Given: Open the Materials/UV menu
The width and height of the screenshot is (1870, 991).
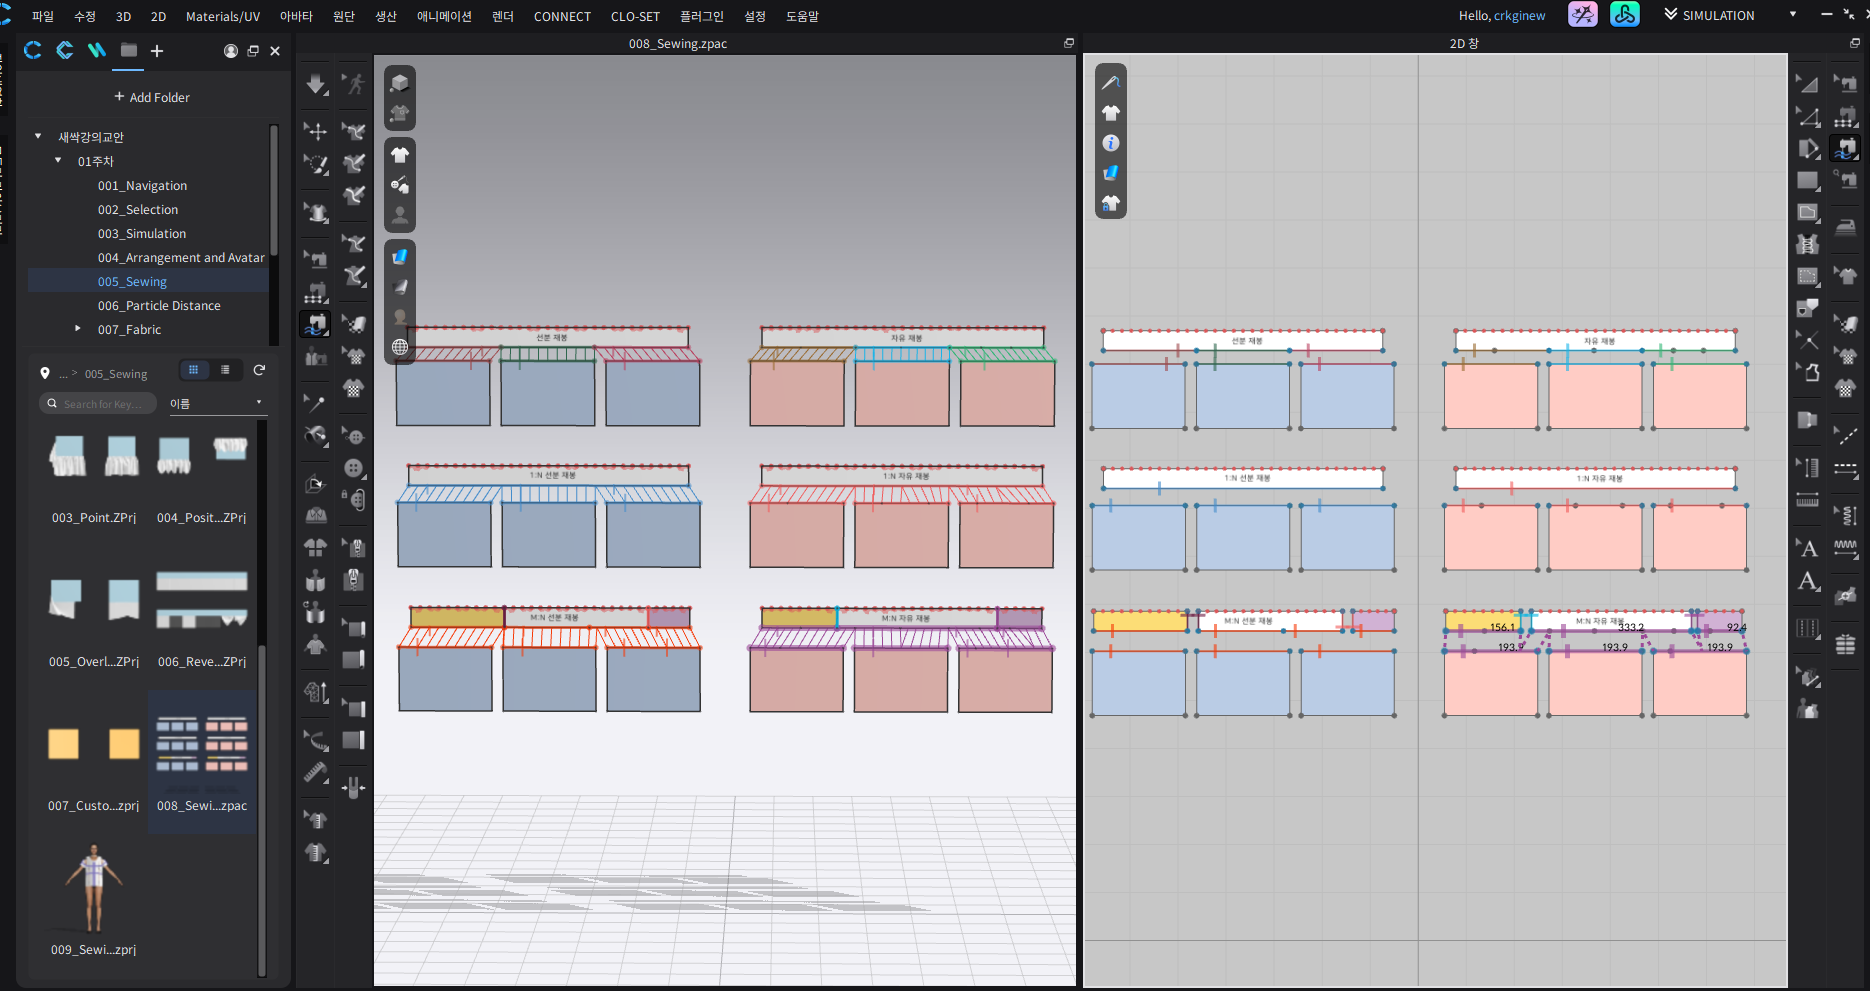Looking at the screenshot, I should click(x=222, y=16).
